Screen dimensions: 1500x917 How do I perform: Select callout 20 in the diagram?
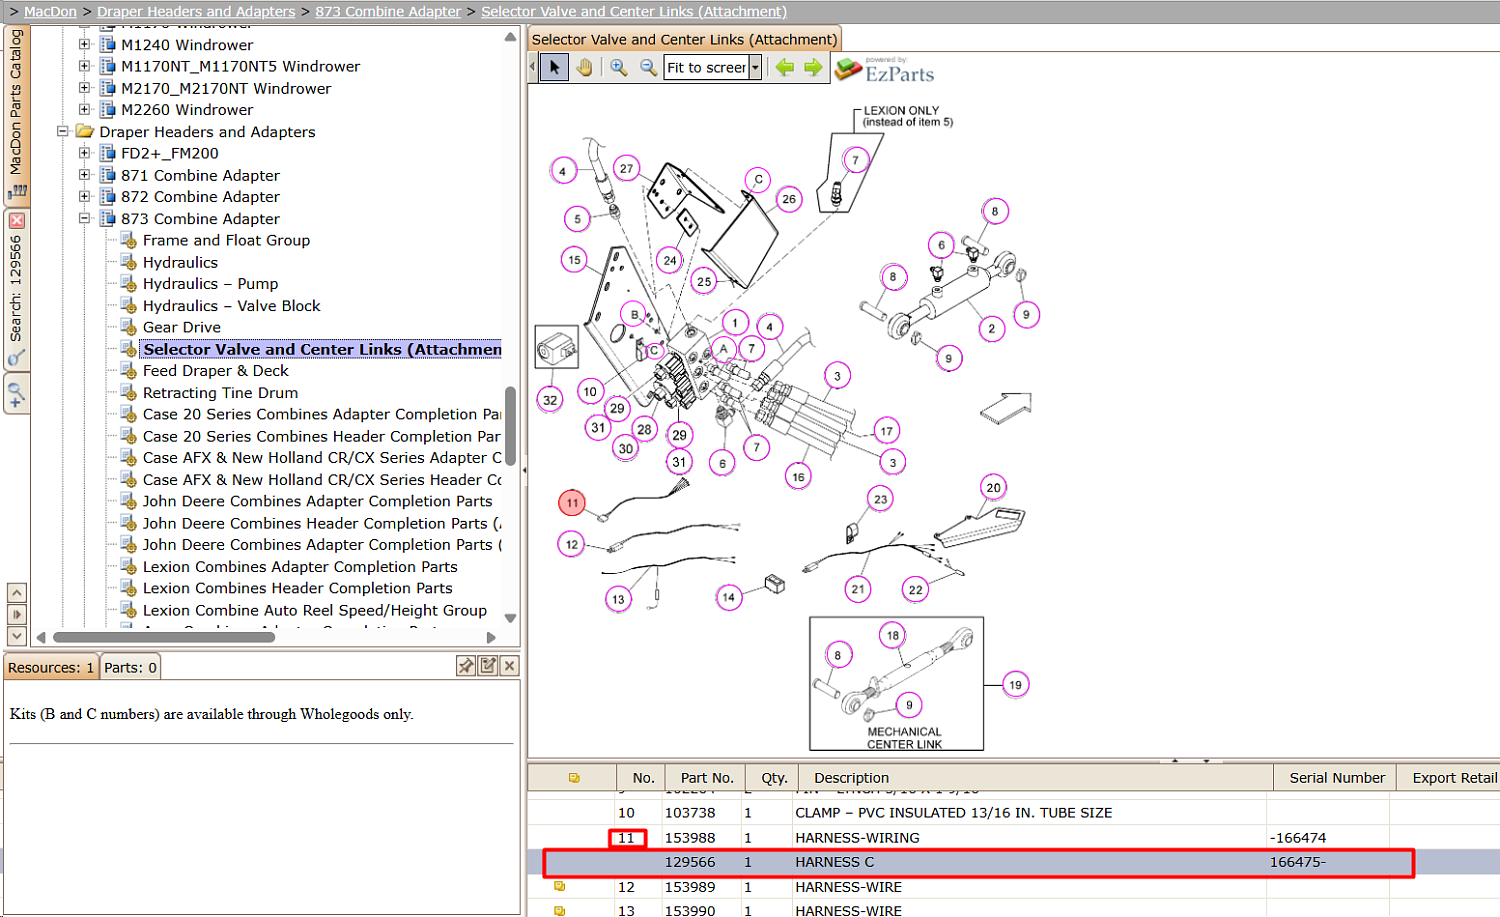[x=993, y=488]
